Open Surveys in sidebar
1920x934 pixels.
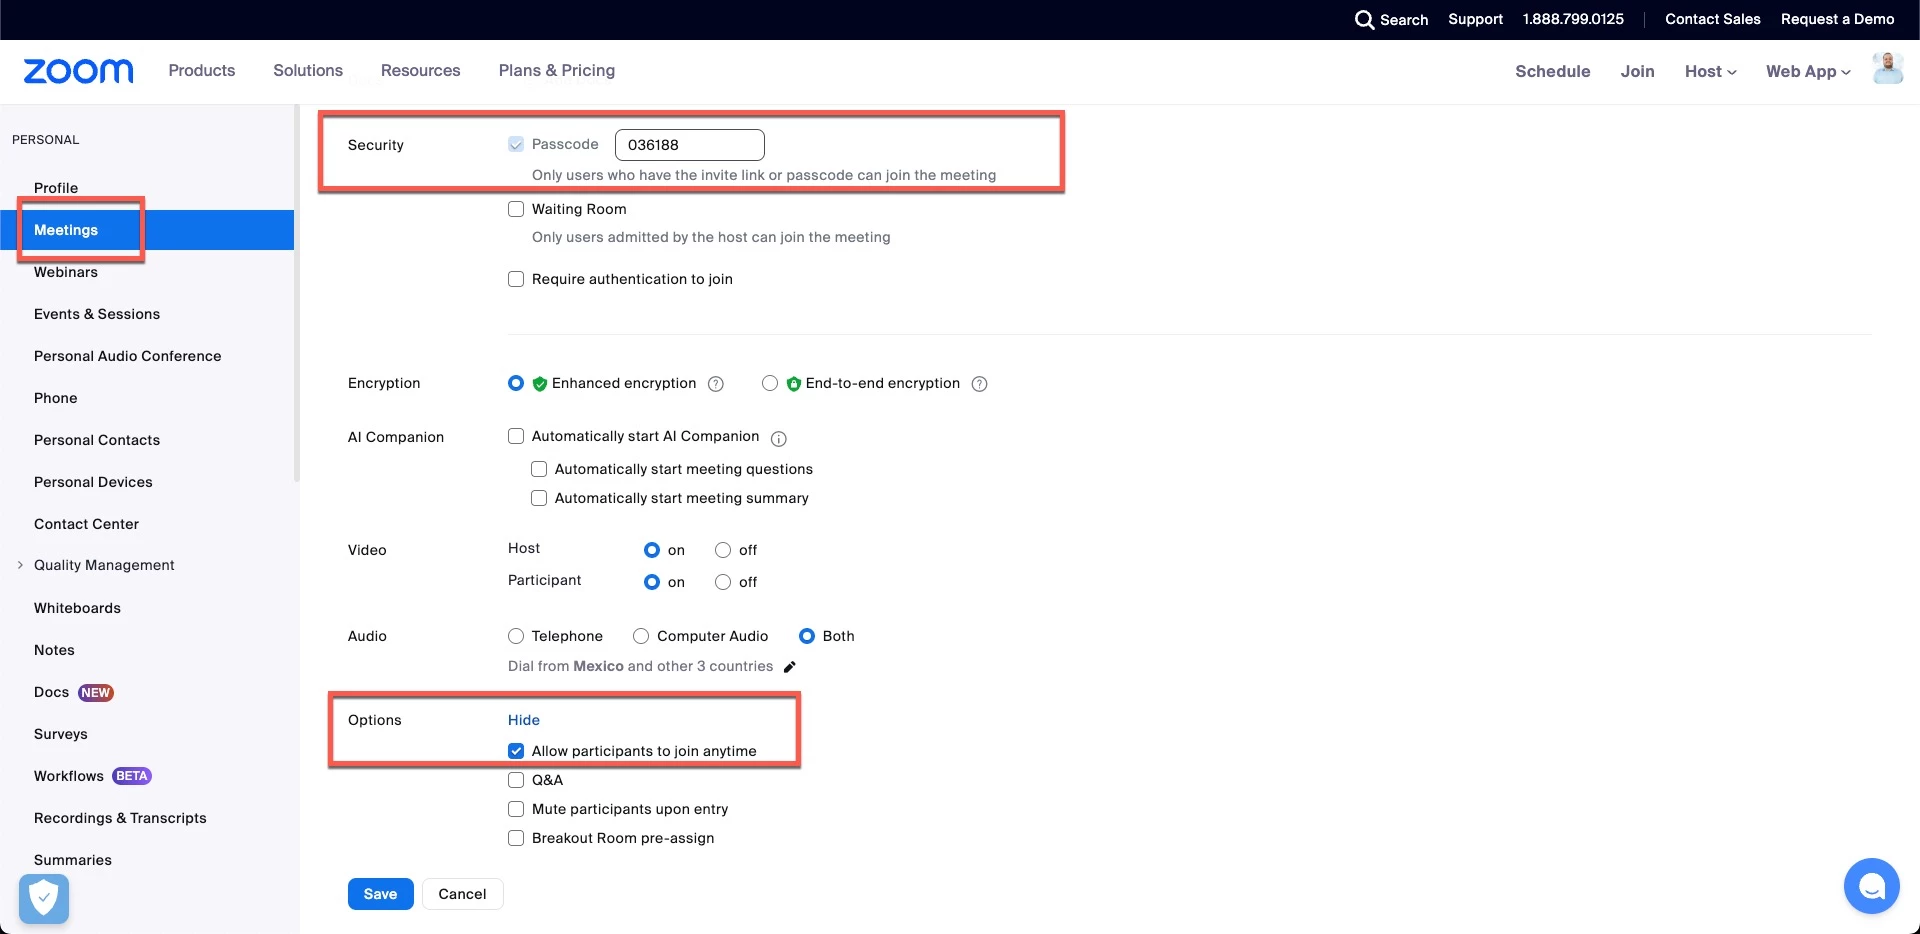[x=61, y=734]
